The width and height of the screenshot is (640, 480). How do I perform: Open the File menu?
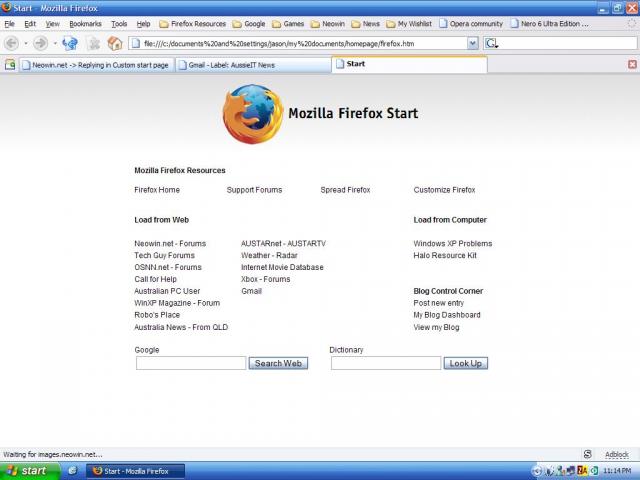9,24
